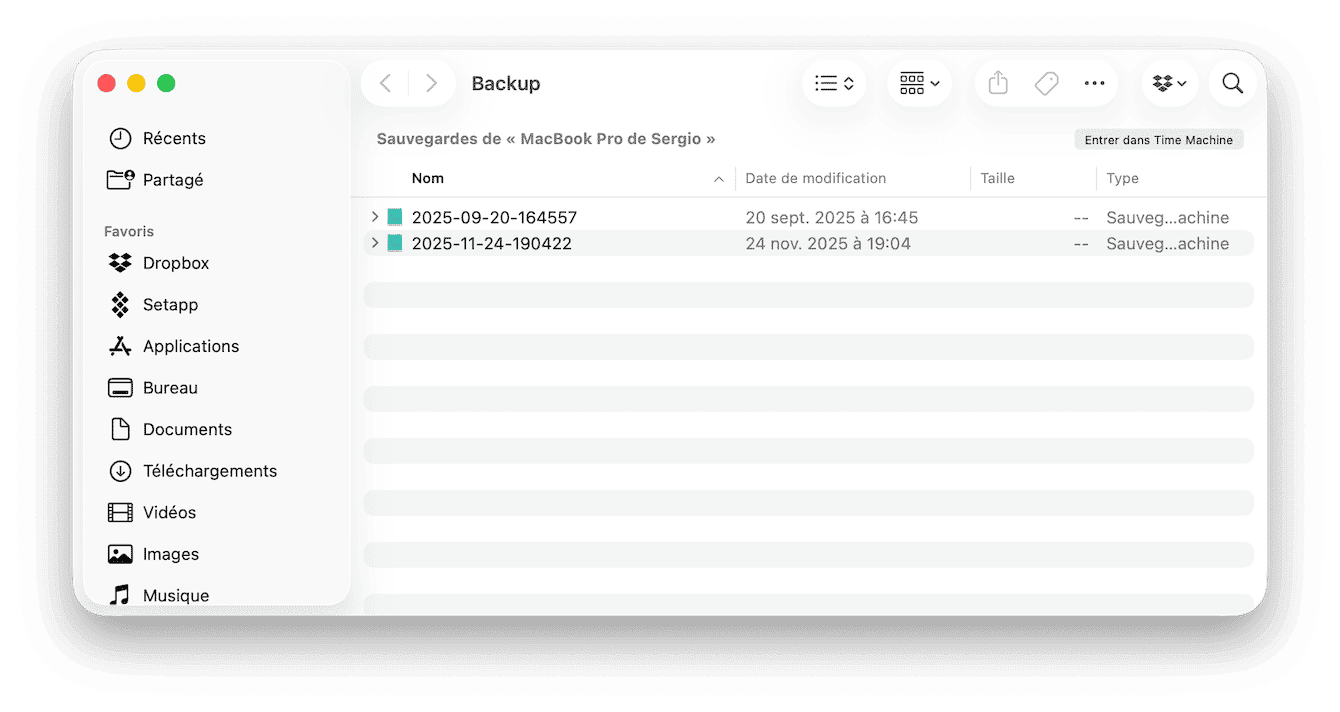
Task: Open the list view mode selector
Action: (833, 84)
